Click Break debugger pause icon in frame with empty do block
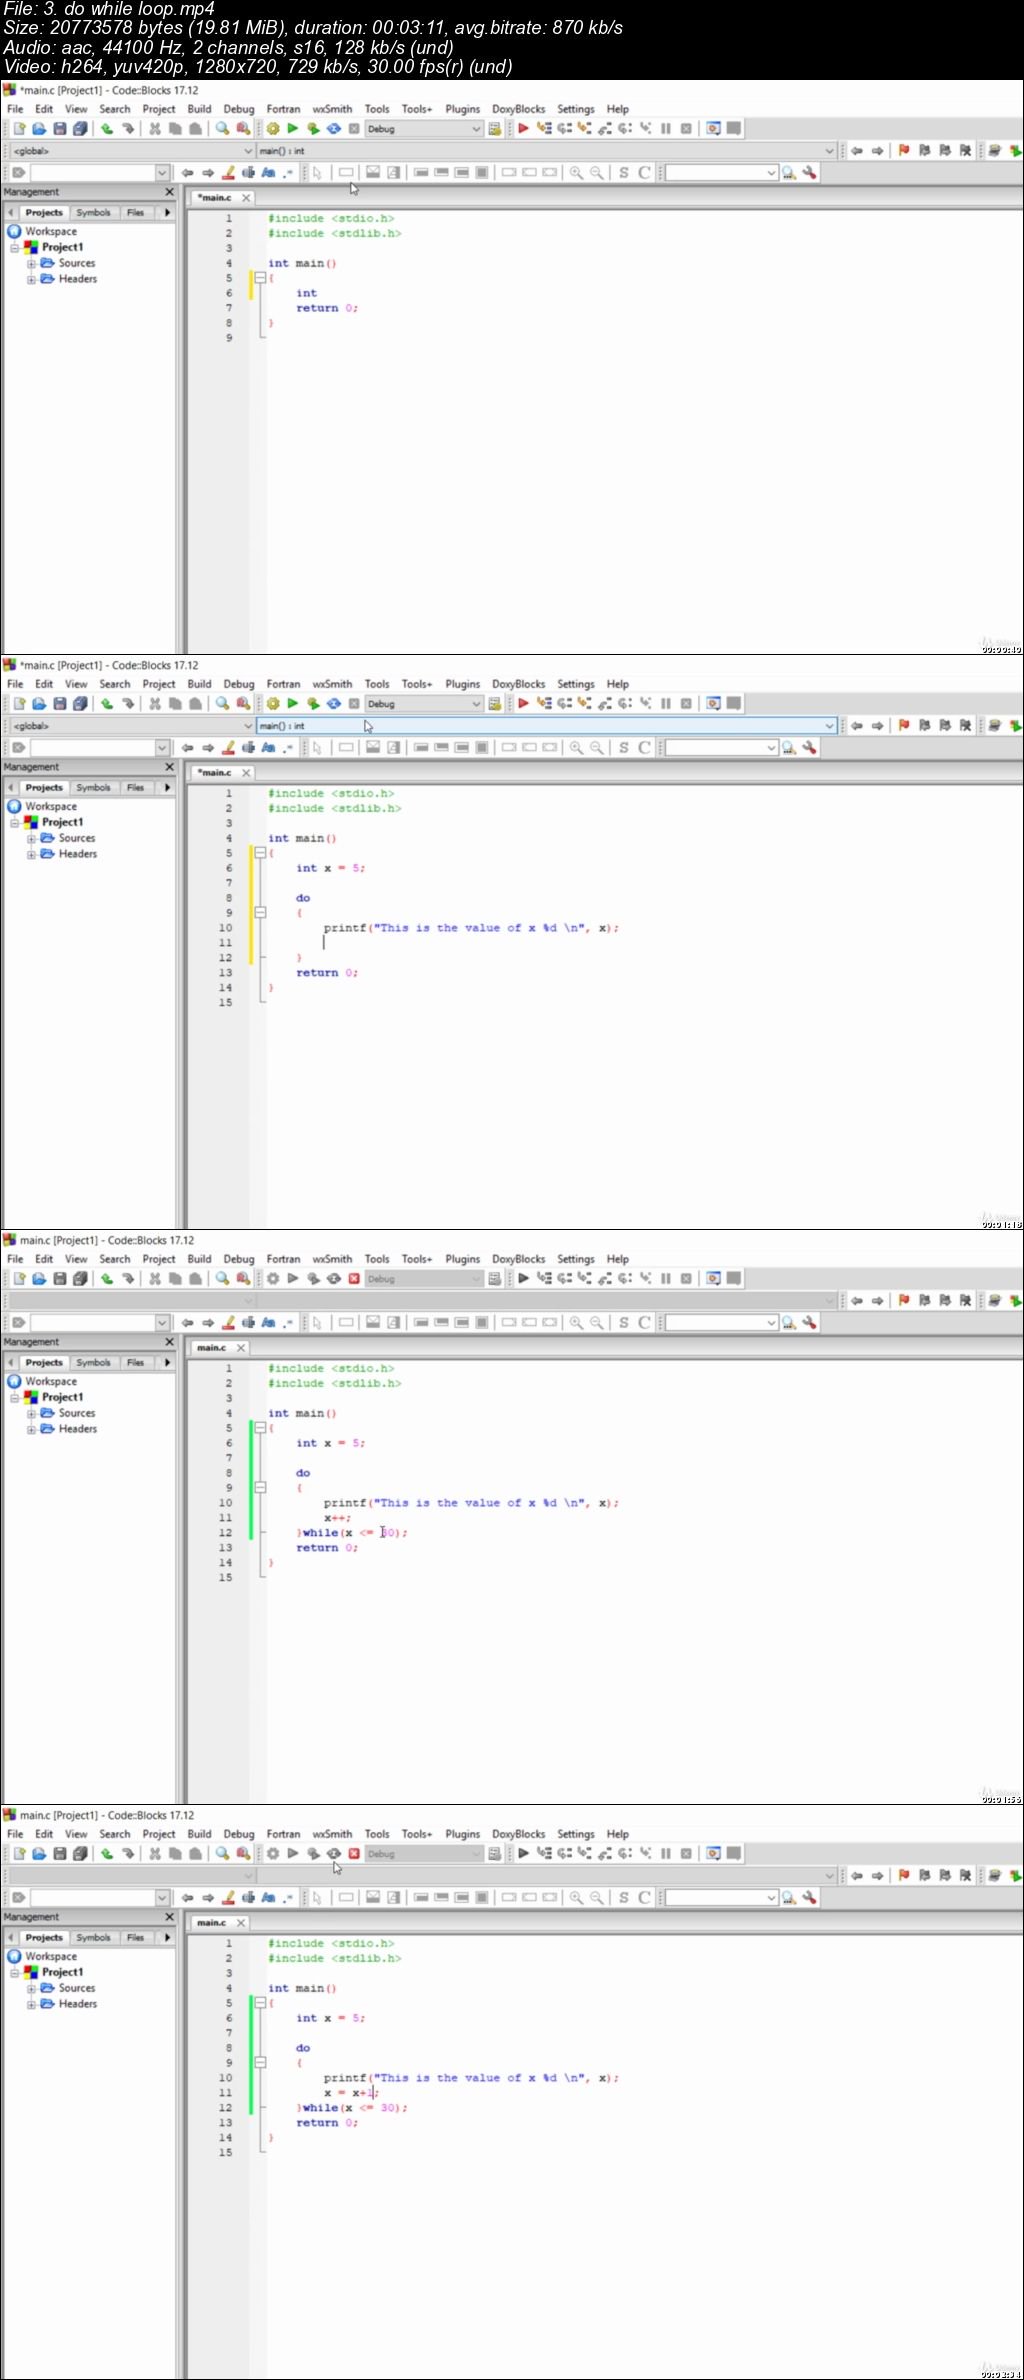The height and width of the screenshot is (2380, 1024). (666, 704)
